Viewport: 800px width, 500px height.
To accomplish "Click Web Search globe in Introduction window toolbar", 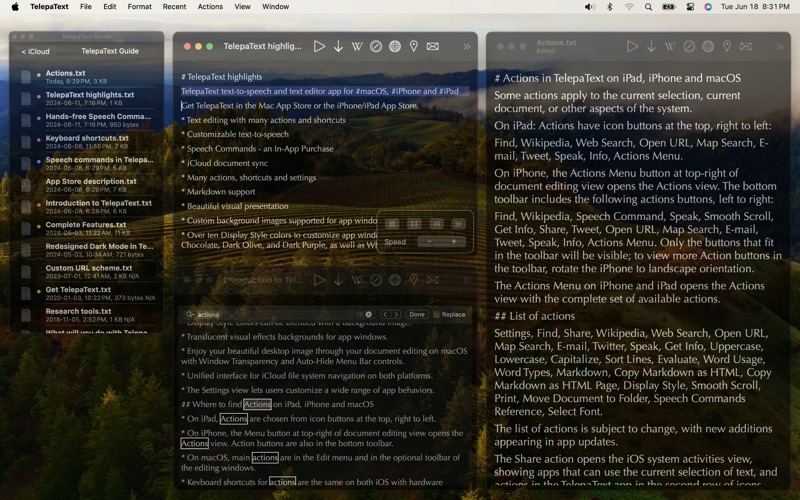I will 395,280.
